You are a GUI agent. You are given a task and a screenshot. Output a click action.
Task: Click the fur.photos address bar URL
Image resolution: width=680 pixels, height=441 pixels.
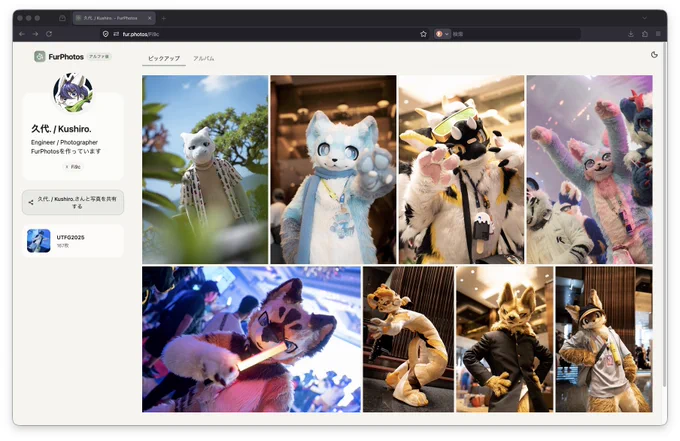pos(141,34)
